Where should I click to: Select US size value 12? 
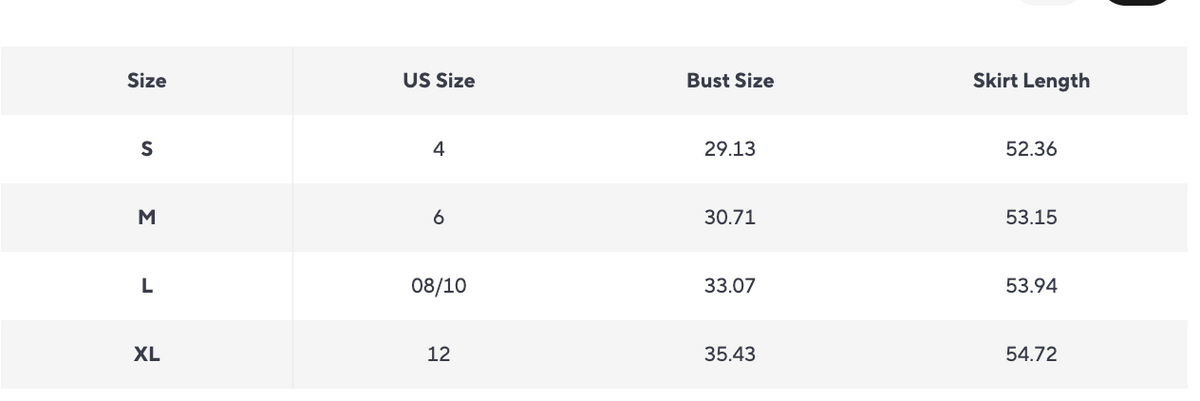439,354
